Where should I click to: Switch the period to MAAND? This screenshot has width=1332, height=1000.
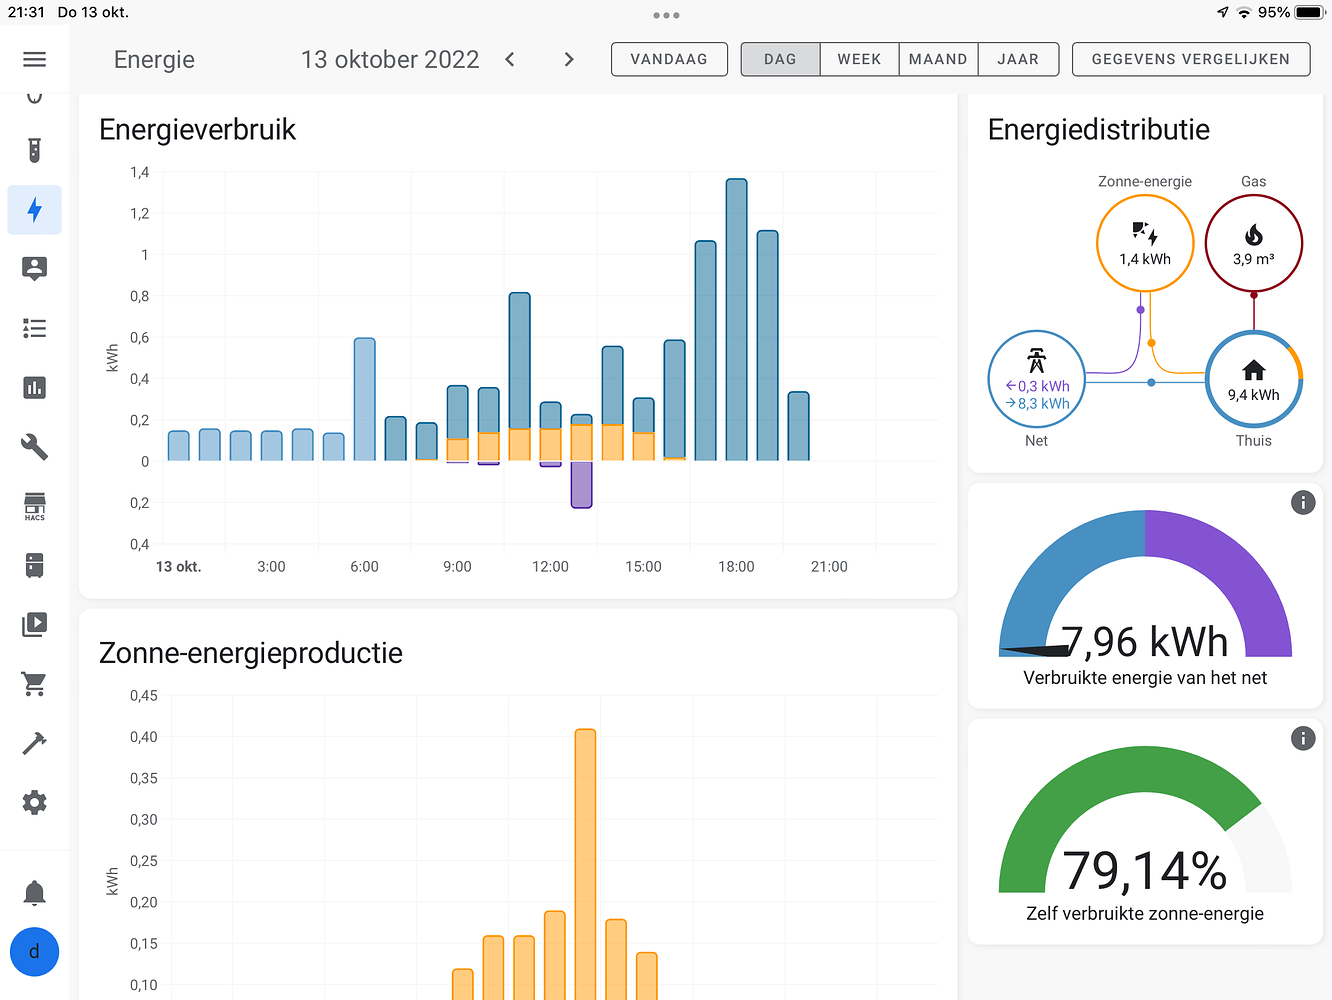coord(937,59)
